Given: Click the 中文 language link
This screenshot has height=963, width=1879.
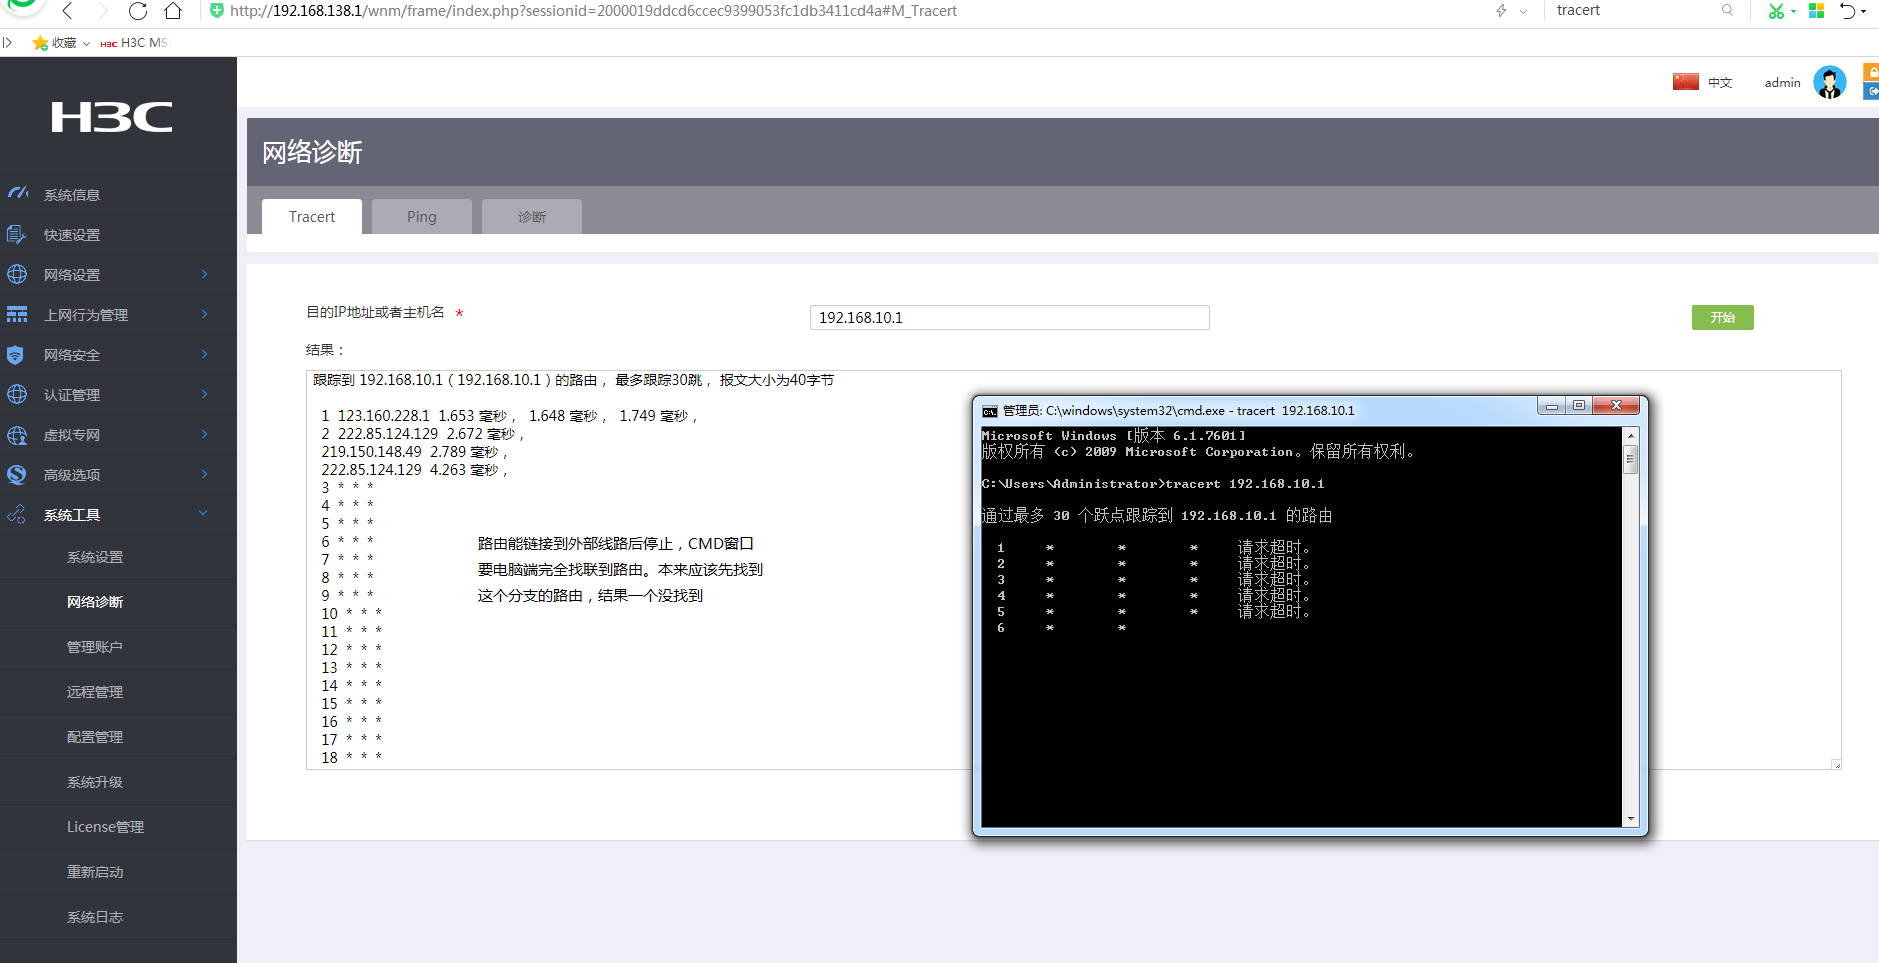Looking at the screenshot, I should (1720, 83).
